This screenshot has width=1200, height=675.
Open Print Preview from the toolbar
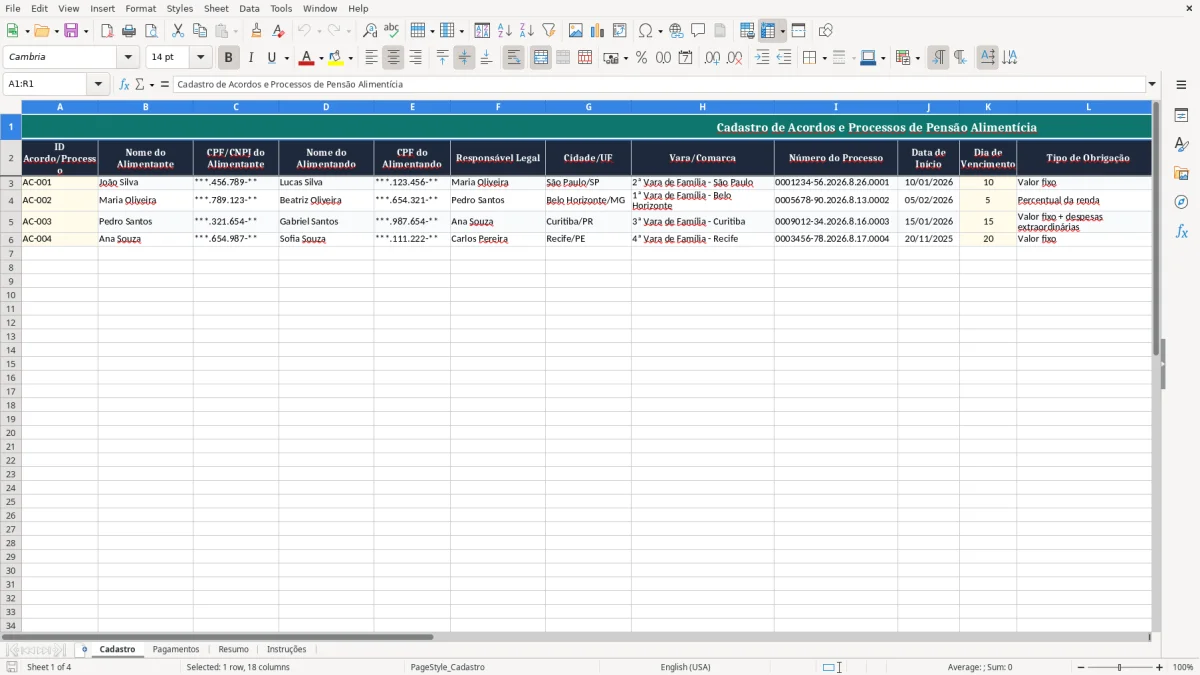point(151,31)
